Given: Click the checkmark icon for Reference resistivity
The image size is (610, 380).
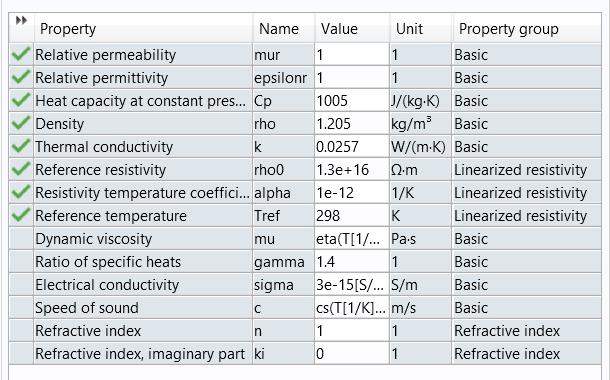Looking at the screenshot, I should (21, 169).
